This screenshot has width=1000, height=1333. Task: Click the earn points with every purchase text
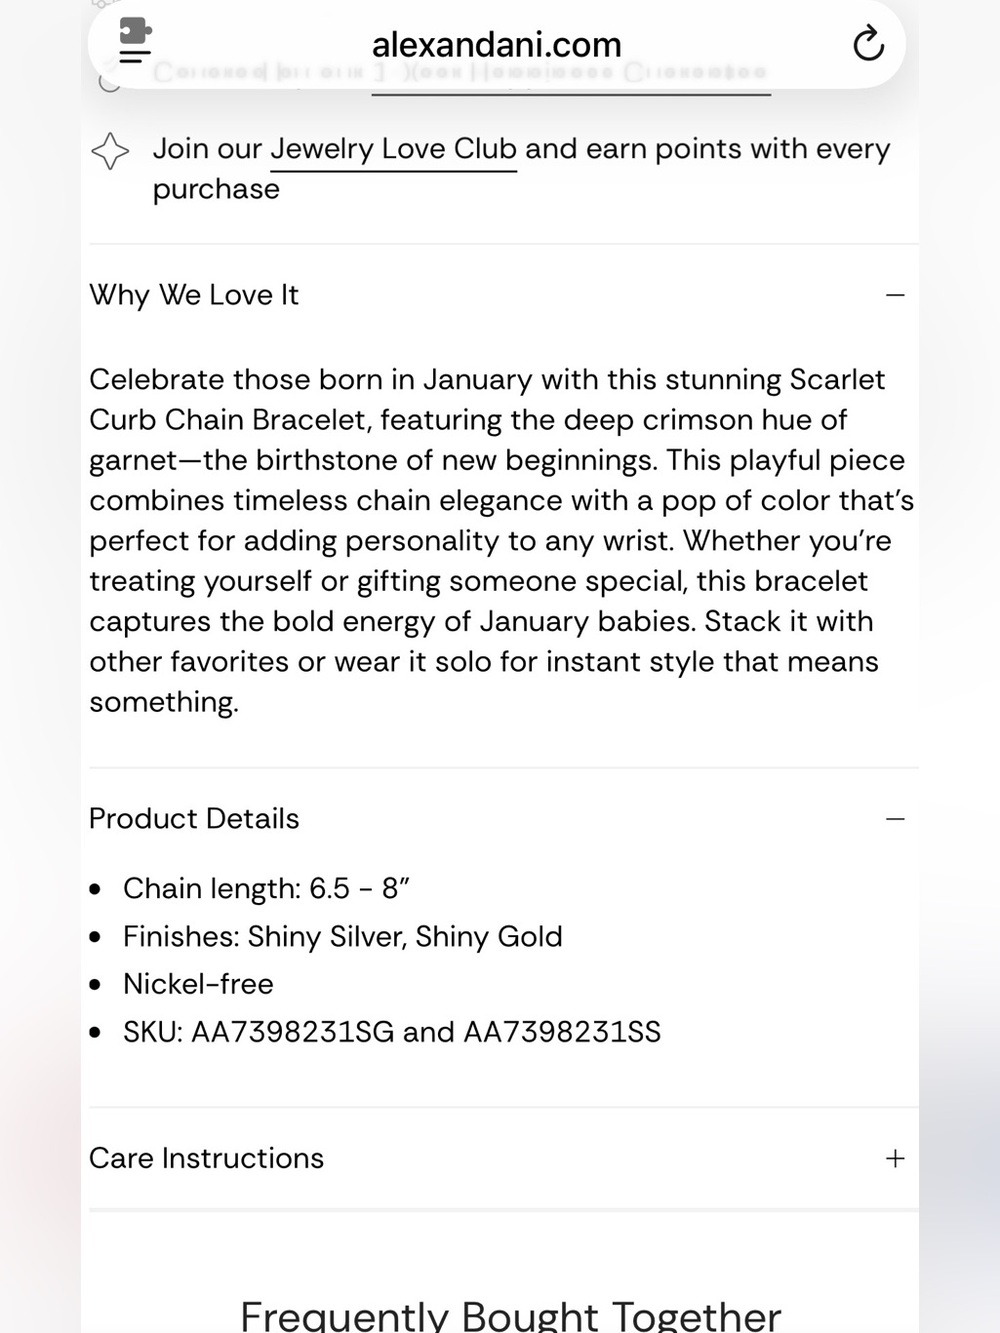[x=521, y=168]
